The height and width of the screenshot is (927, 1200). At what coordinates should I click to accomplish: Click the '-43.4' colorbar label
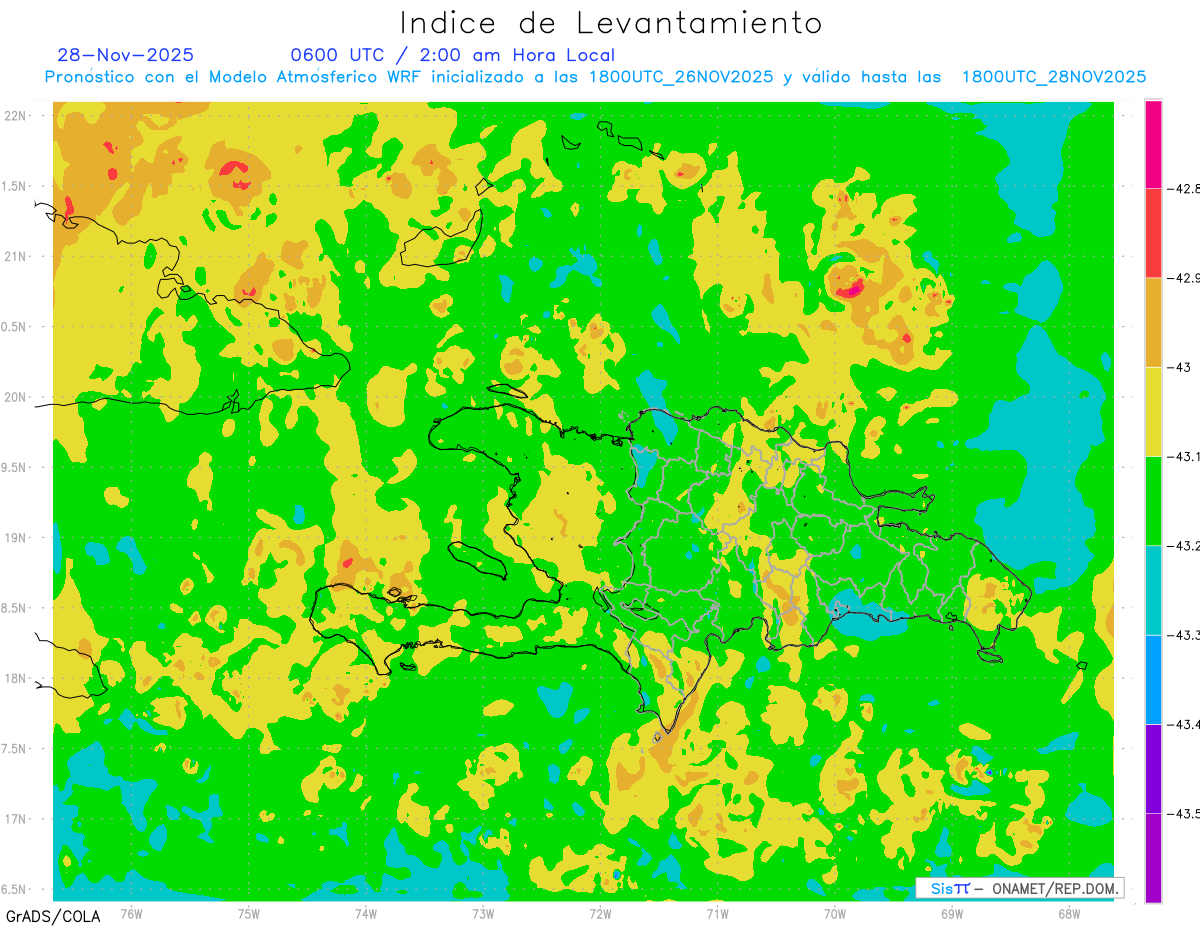[1183, 724]
